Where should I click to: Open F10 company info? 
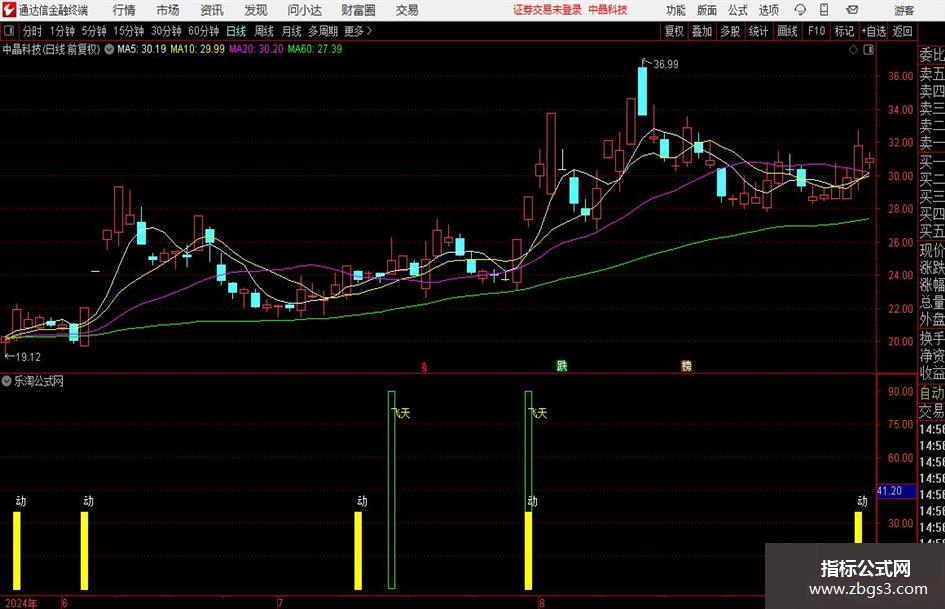817,31
